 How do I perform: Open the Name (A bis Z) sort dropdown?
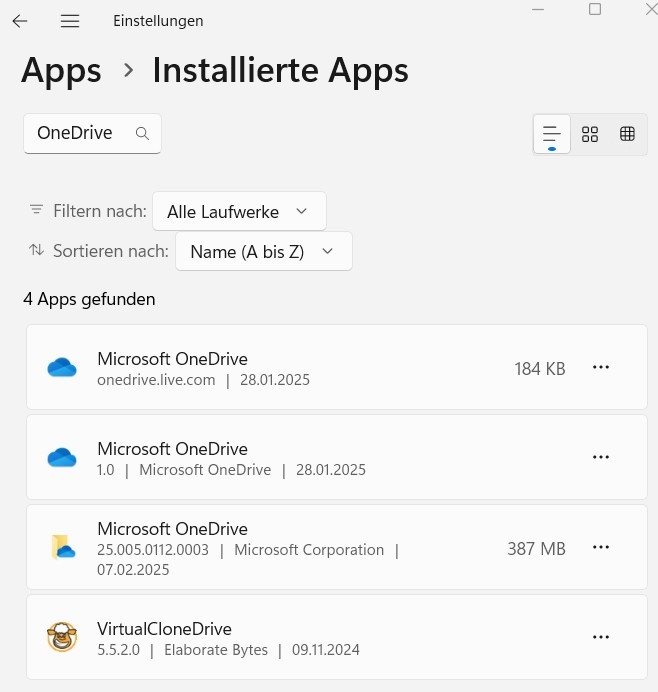pyautogui.click(x=264, y=252)
